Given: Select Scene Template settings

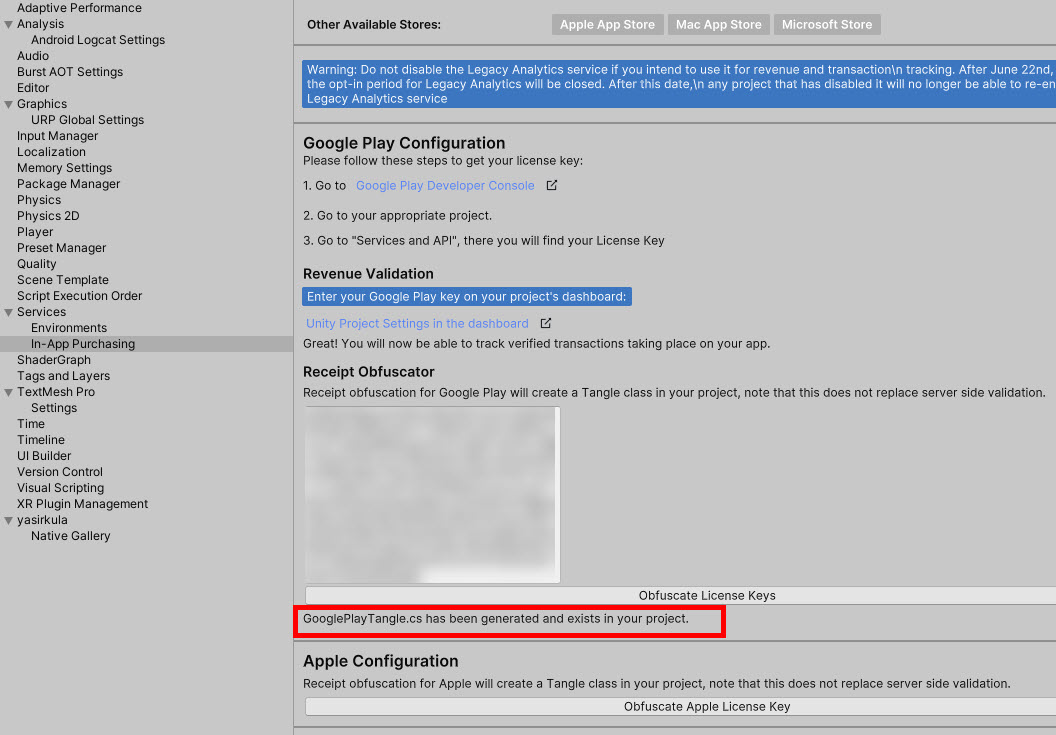Looking at the screenshot, I should [63, 280].
